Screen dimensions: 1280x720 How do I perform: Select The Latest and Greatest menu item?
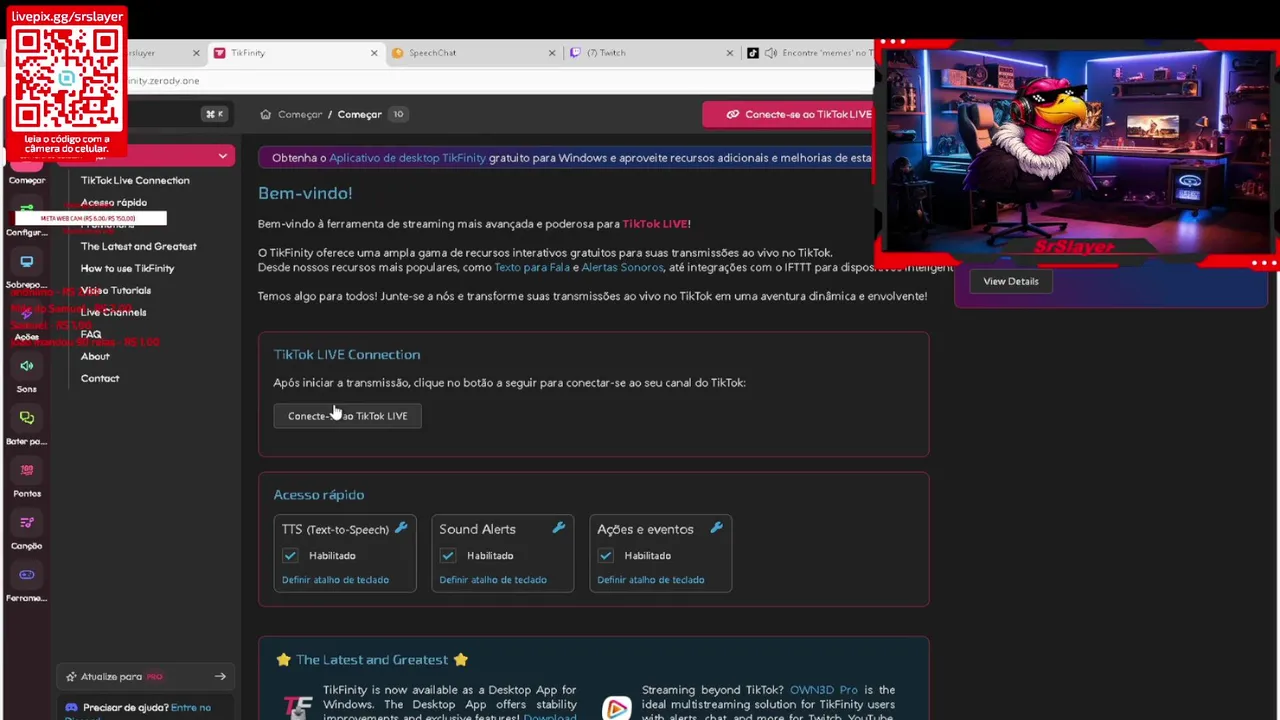138,246
